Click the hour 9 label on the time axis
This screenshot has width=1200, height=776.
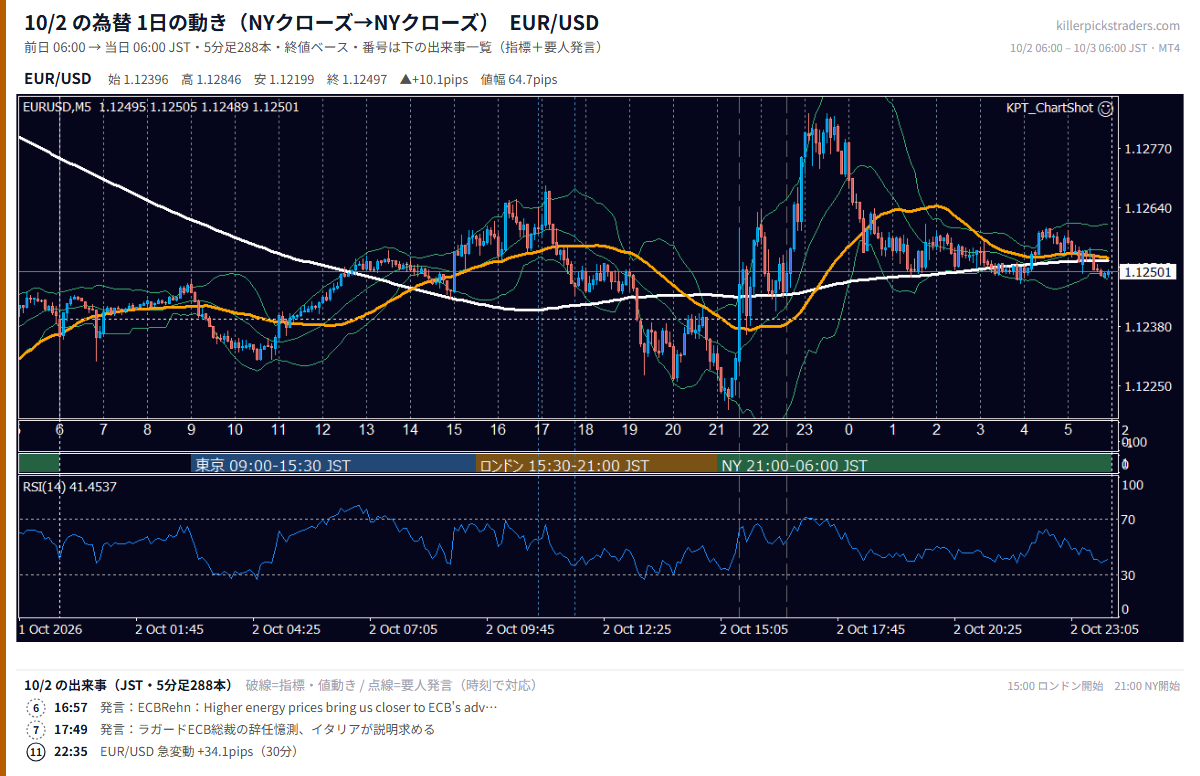pyautogui.click(x=191, y=430)
